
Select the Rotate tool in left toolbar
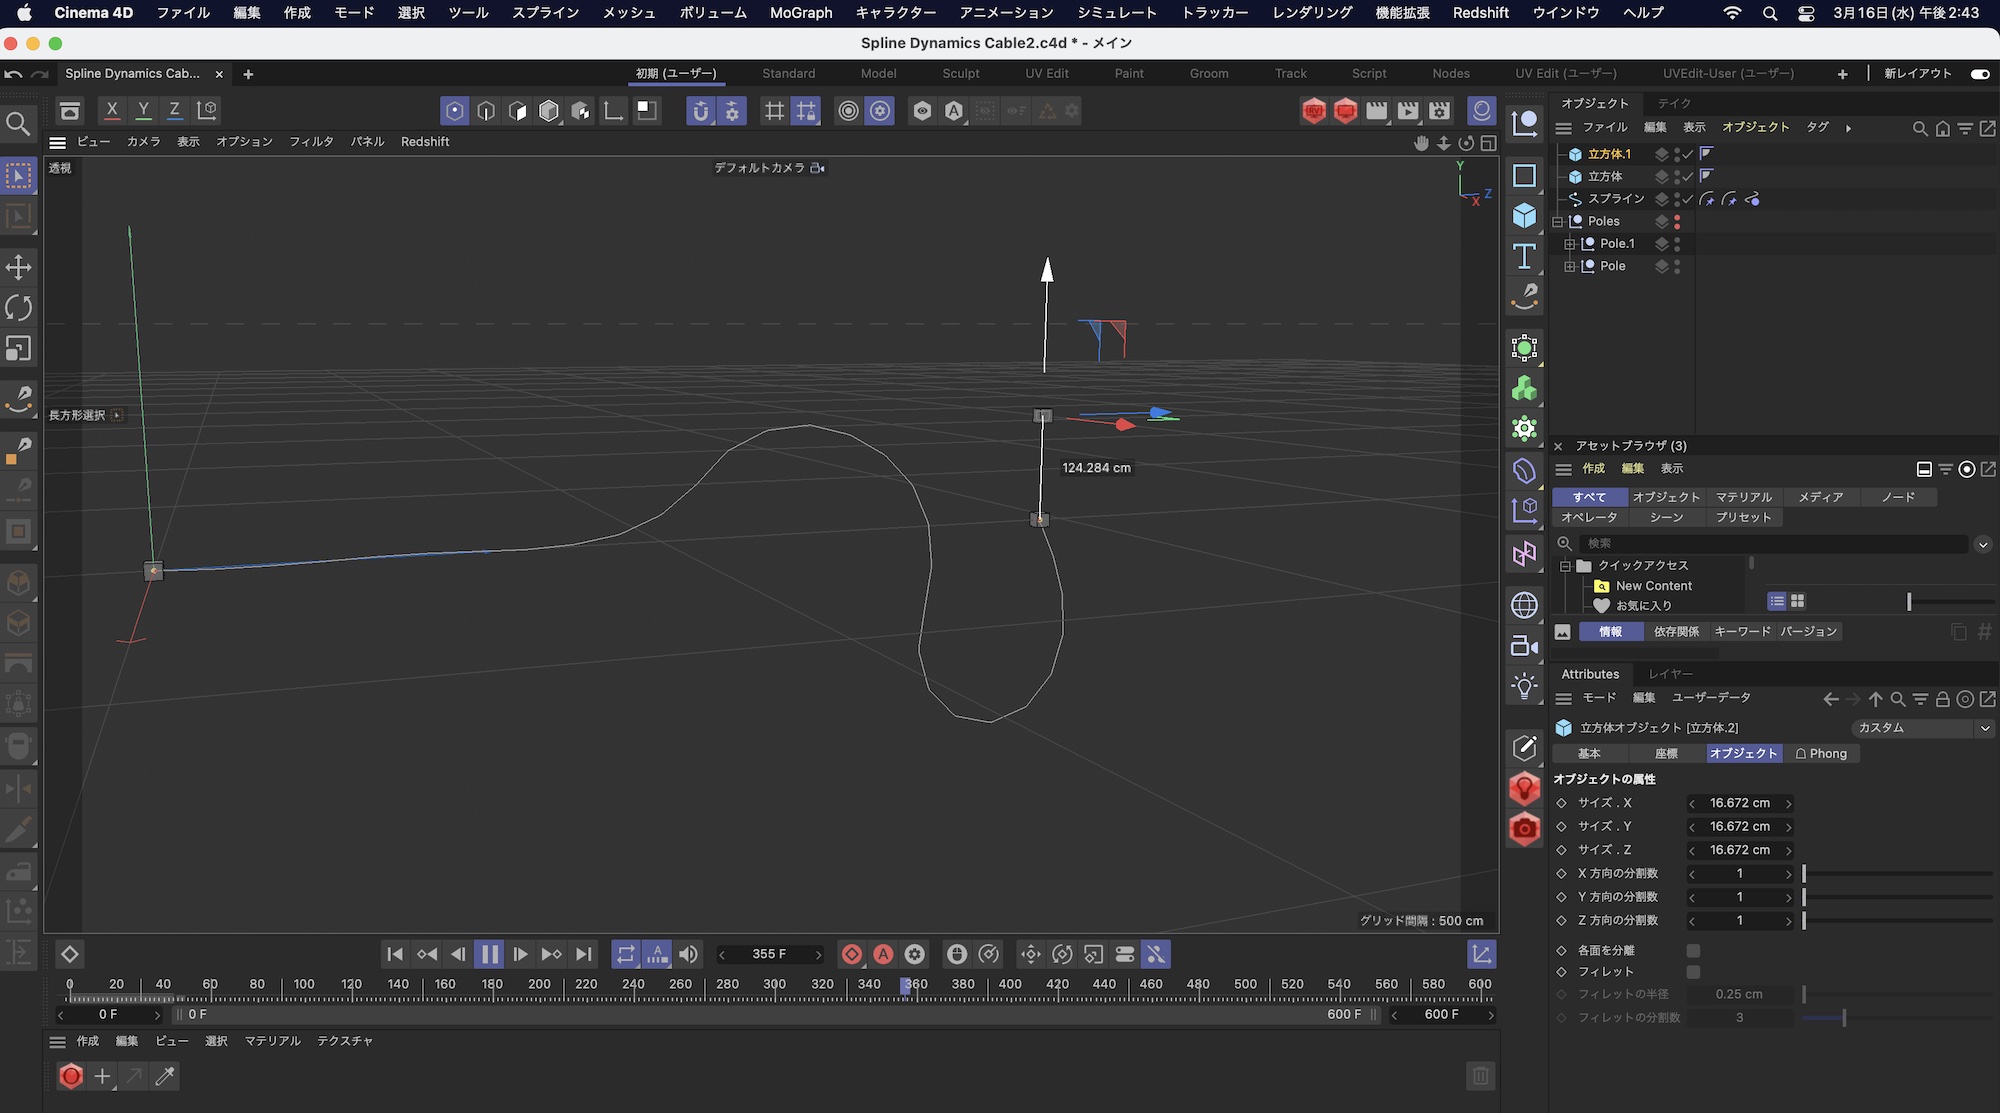tap(18, 308)
